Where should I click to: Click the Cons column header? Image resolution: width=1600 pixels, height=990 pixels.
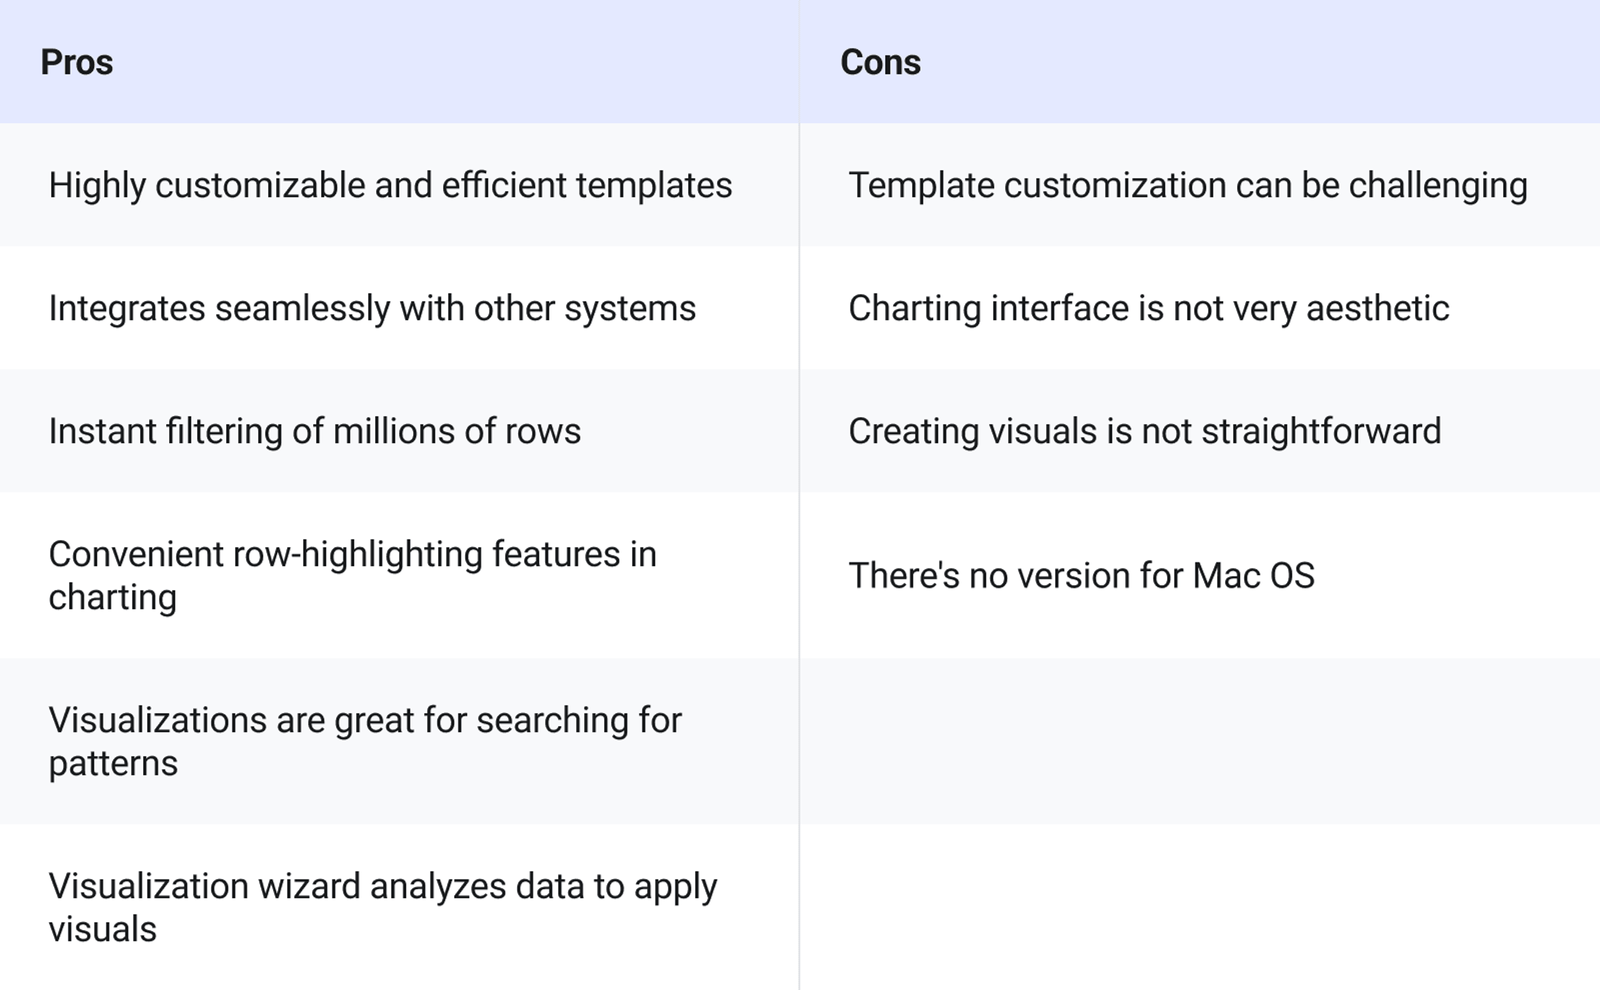[x=880, y=62]
